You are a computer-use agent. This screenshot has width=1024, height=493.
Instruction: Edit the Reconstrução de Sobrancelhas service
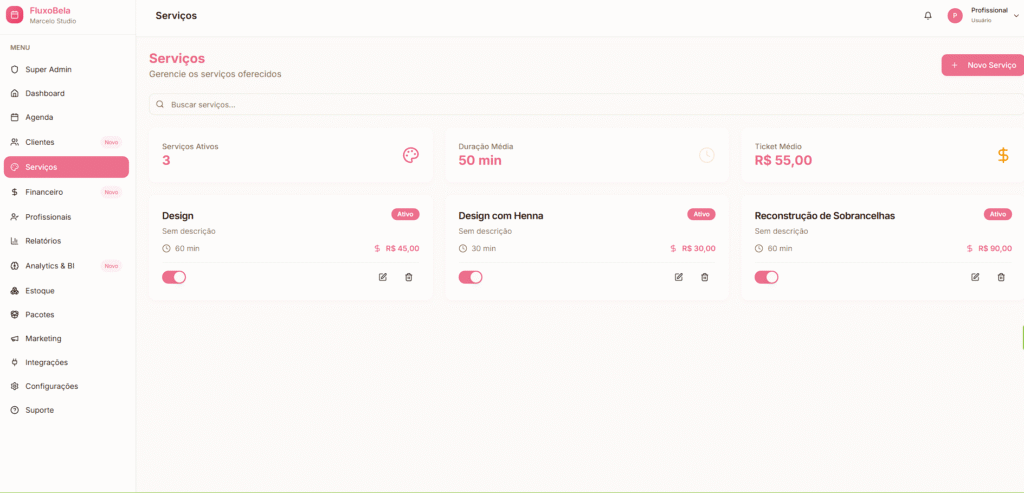pyautogui.click(x=975, y=277)
